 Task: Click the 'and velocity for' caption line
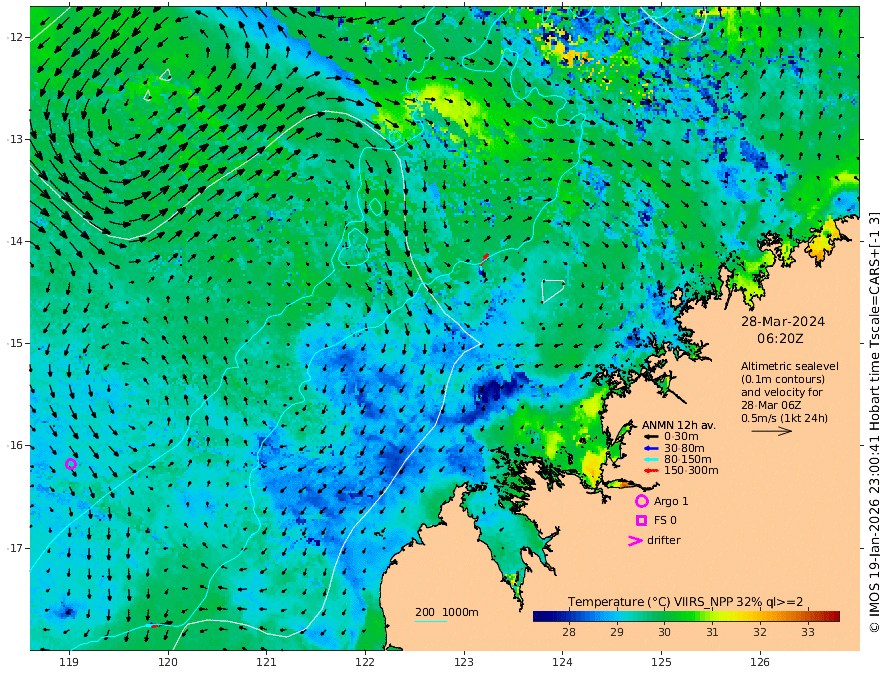tap(782, 392)
